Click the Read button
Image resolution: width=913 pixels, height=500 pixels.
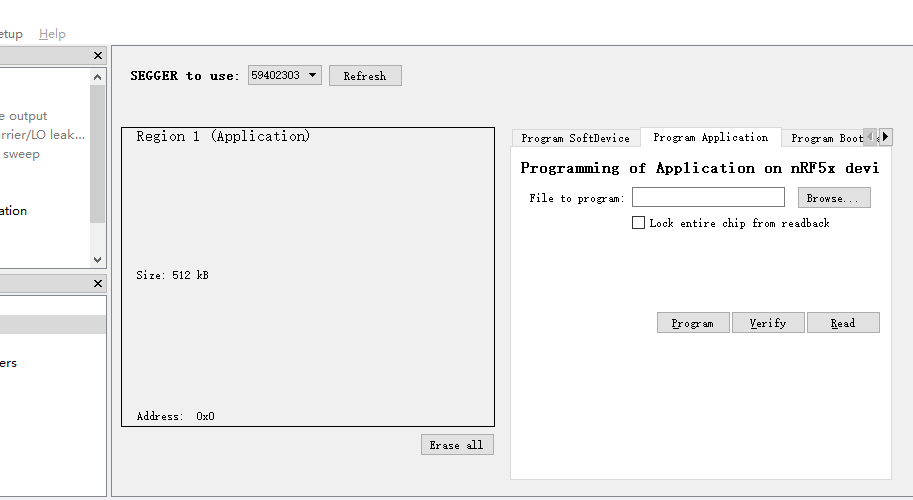coord(842,323)
